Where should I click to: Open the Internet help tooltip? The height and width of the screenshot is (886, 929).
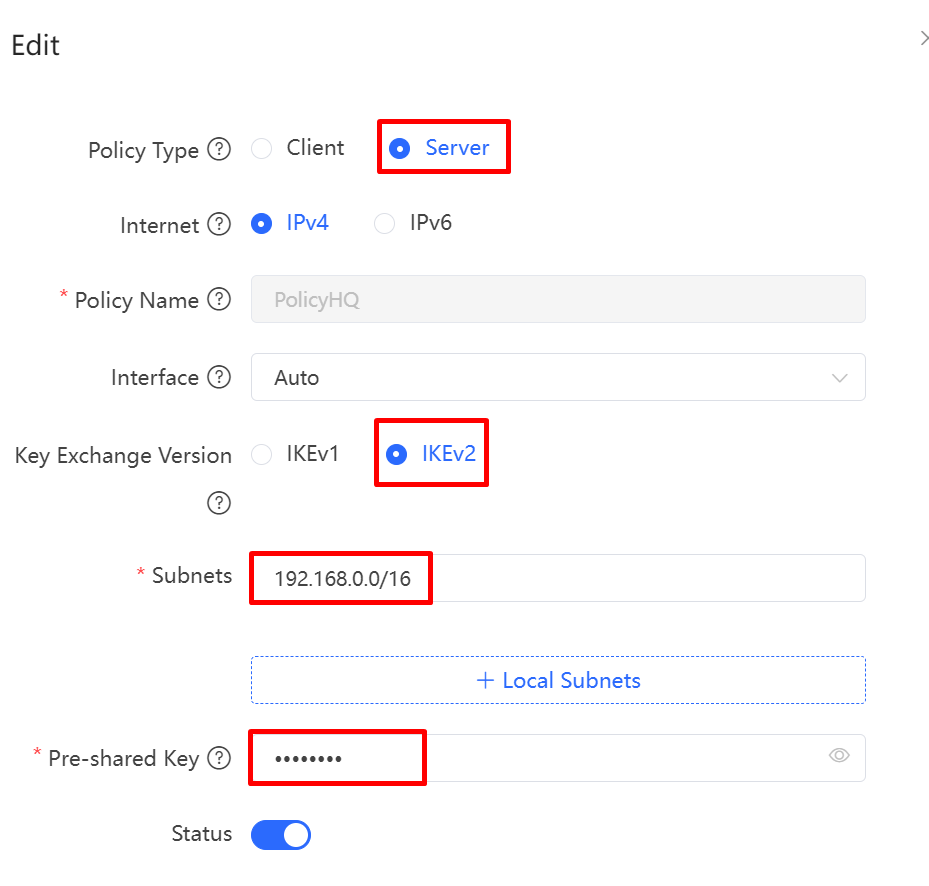point(219,225)
